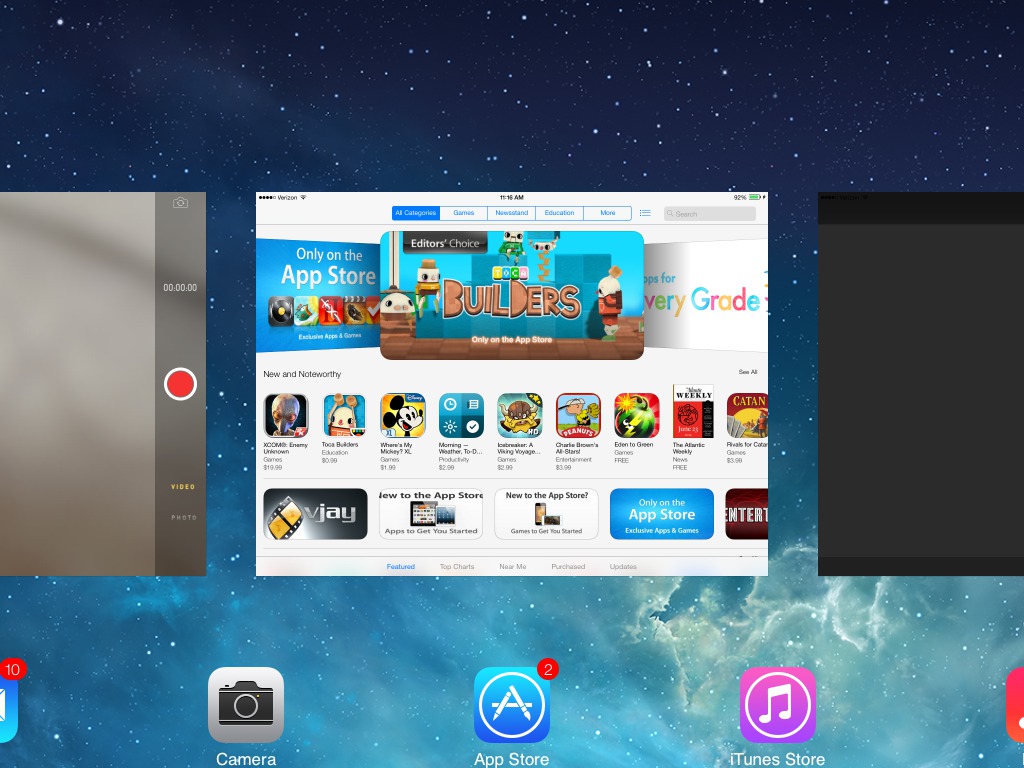The height and width of the screenshot is (768, 1024).
Task: Select VIDEO mode in Camera
Action: coord(181,486)
